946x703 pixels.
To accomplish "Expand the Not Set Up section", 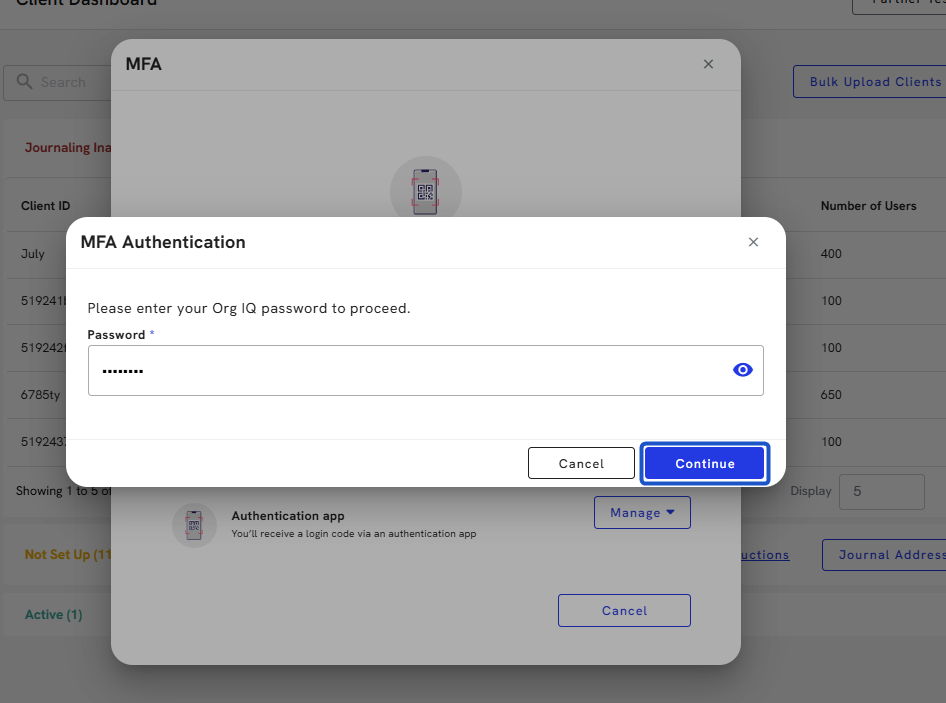I will pyautogui.click(x=67, y=554).
